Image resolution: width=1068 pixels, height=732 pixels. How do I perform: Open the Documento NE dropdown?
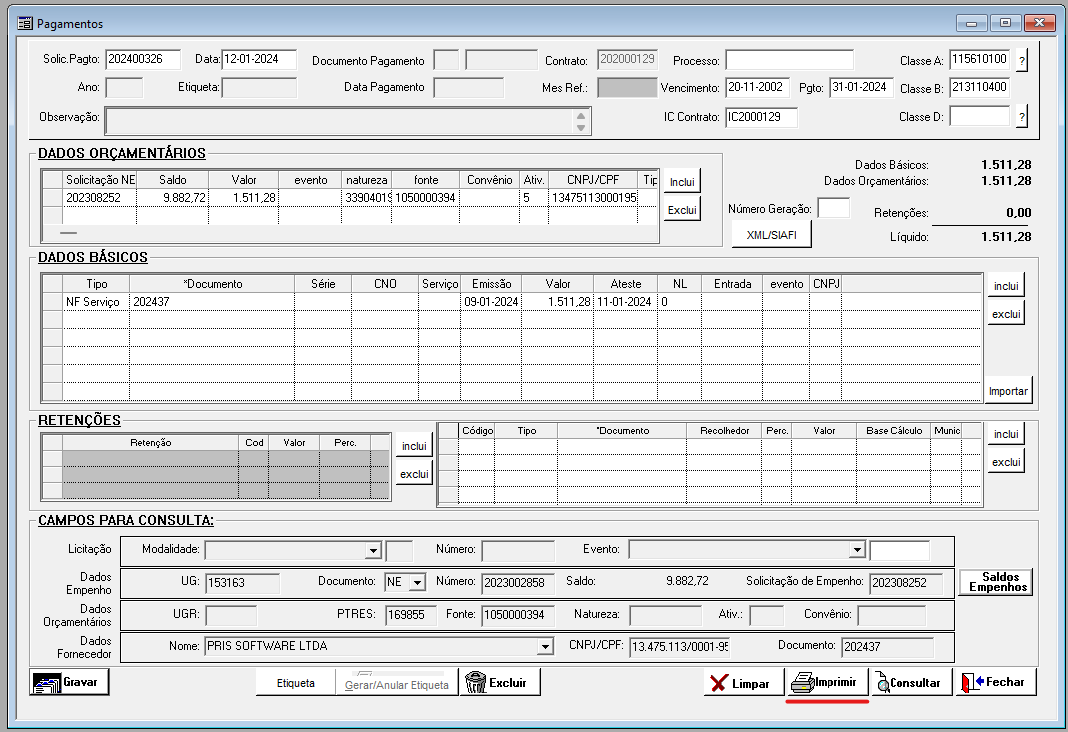click(417, 582)
